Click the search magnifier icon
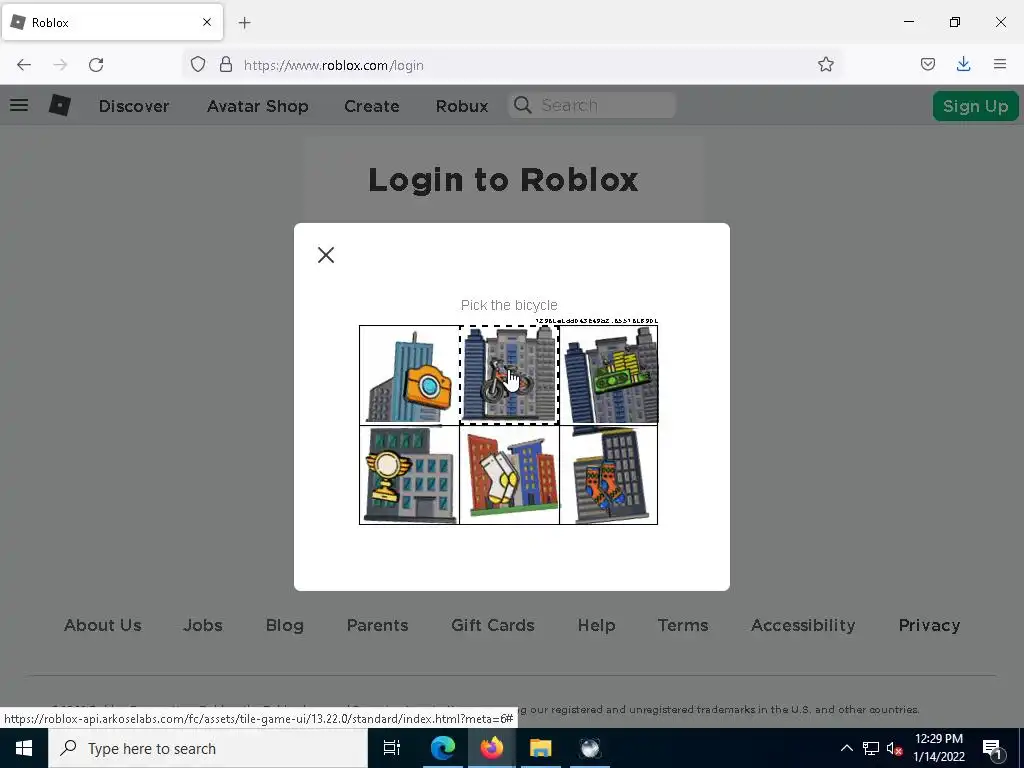This screenshot has height=768, width=1024. (x=522, y=105)
